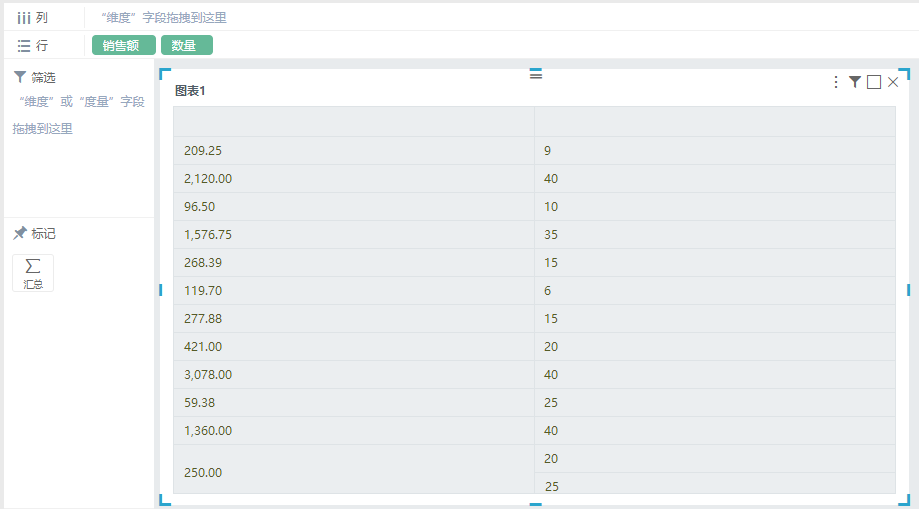Click the 图表1 chart title
Screen dimensions: 919x509
tap(190, 91)
